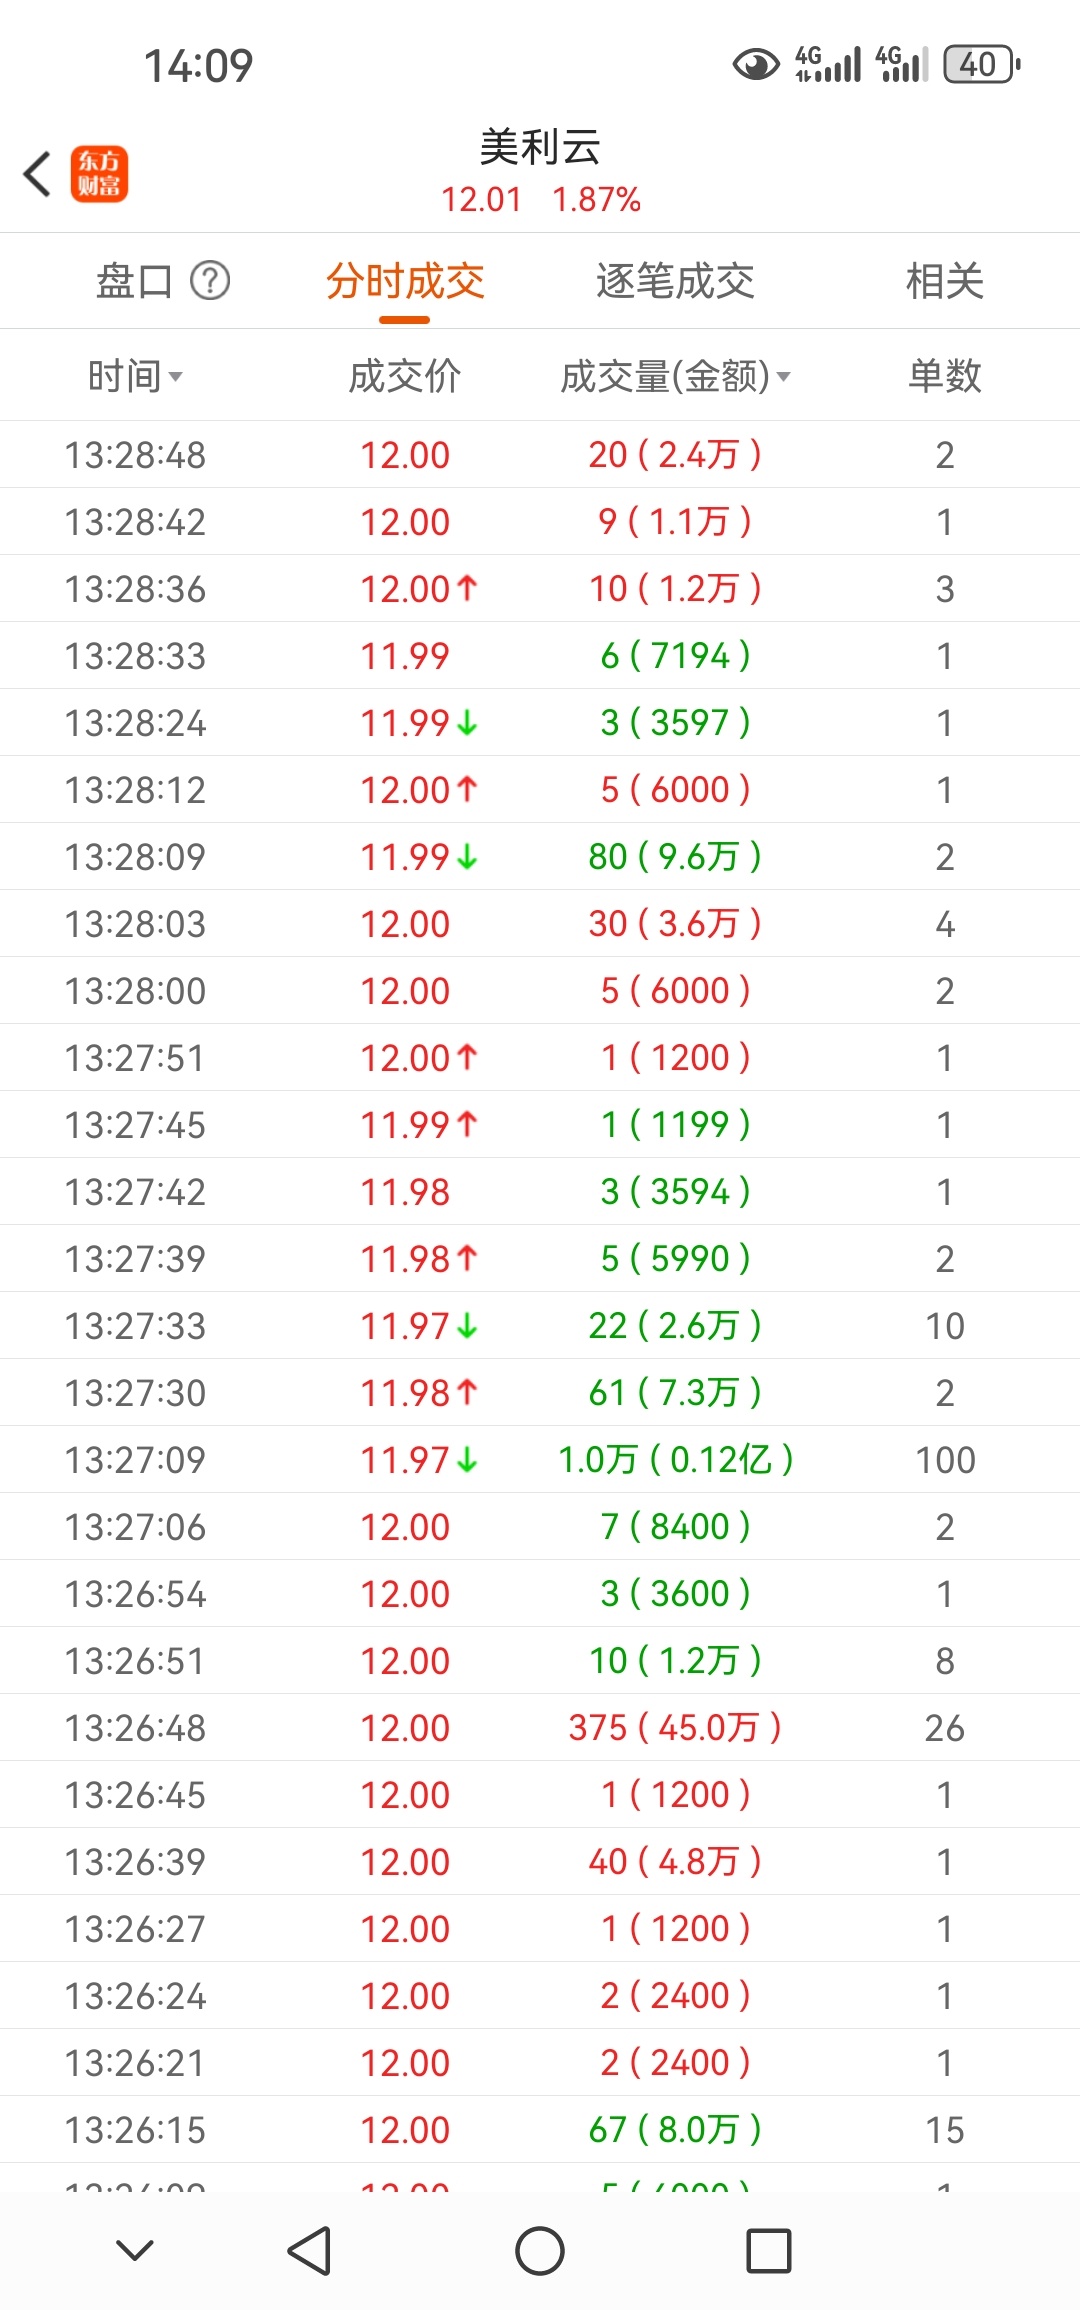Tap the eye comfort status icon

click(x=756, y=65)
